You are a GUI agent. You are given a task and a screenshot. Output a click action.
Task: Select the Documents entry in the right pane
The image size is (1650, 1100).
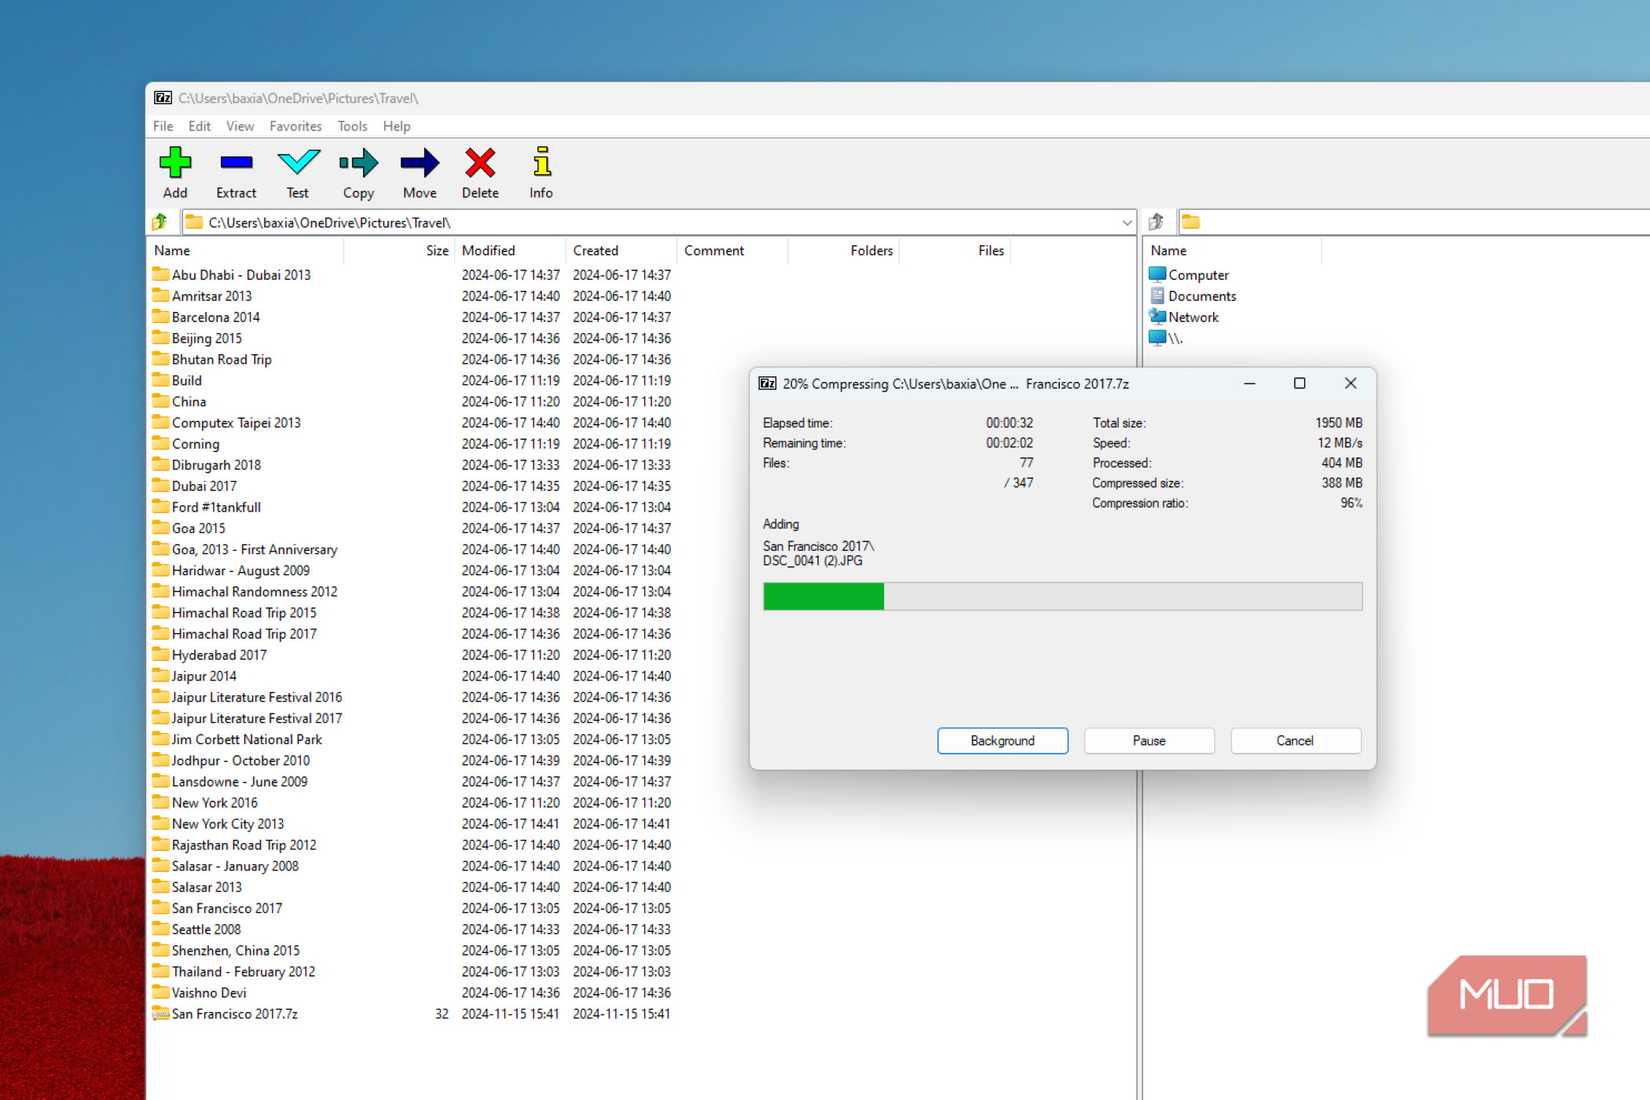click(1203, 295)
